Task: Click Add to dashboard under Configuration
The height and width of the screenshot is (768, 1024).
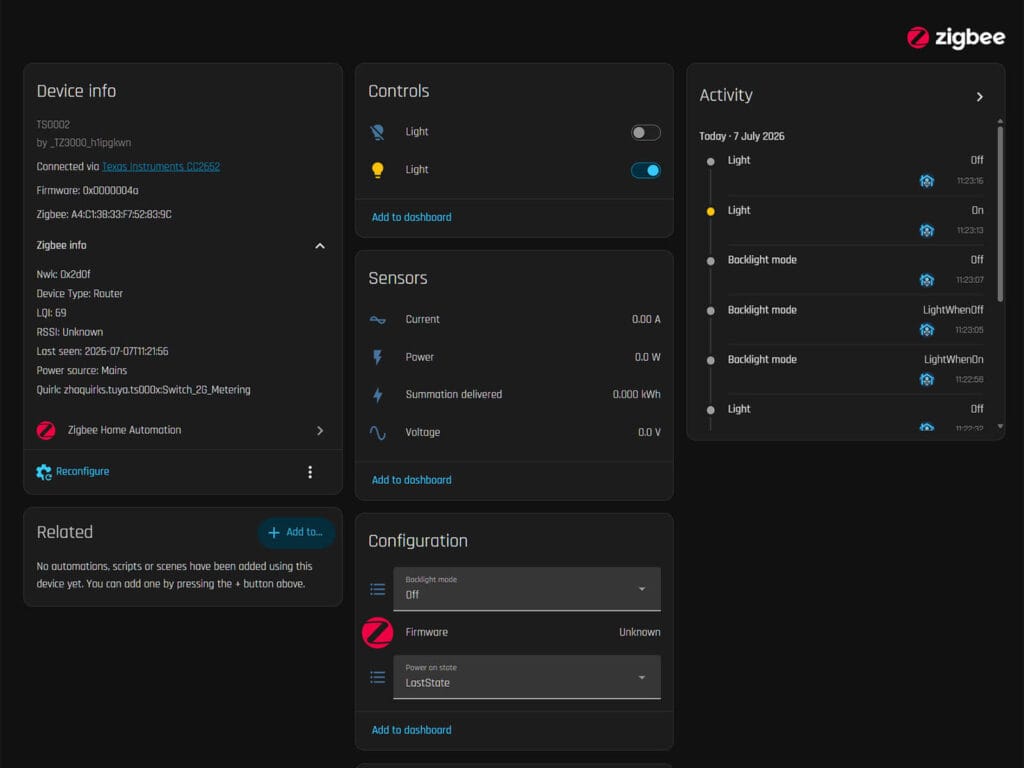Action: pyautogui.click(x=411, y=730)
